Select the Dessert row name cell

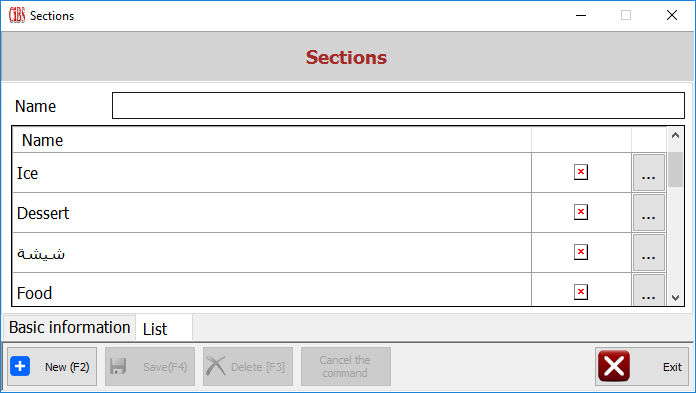[272, 213]
